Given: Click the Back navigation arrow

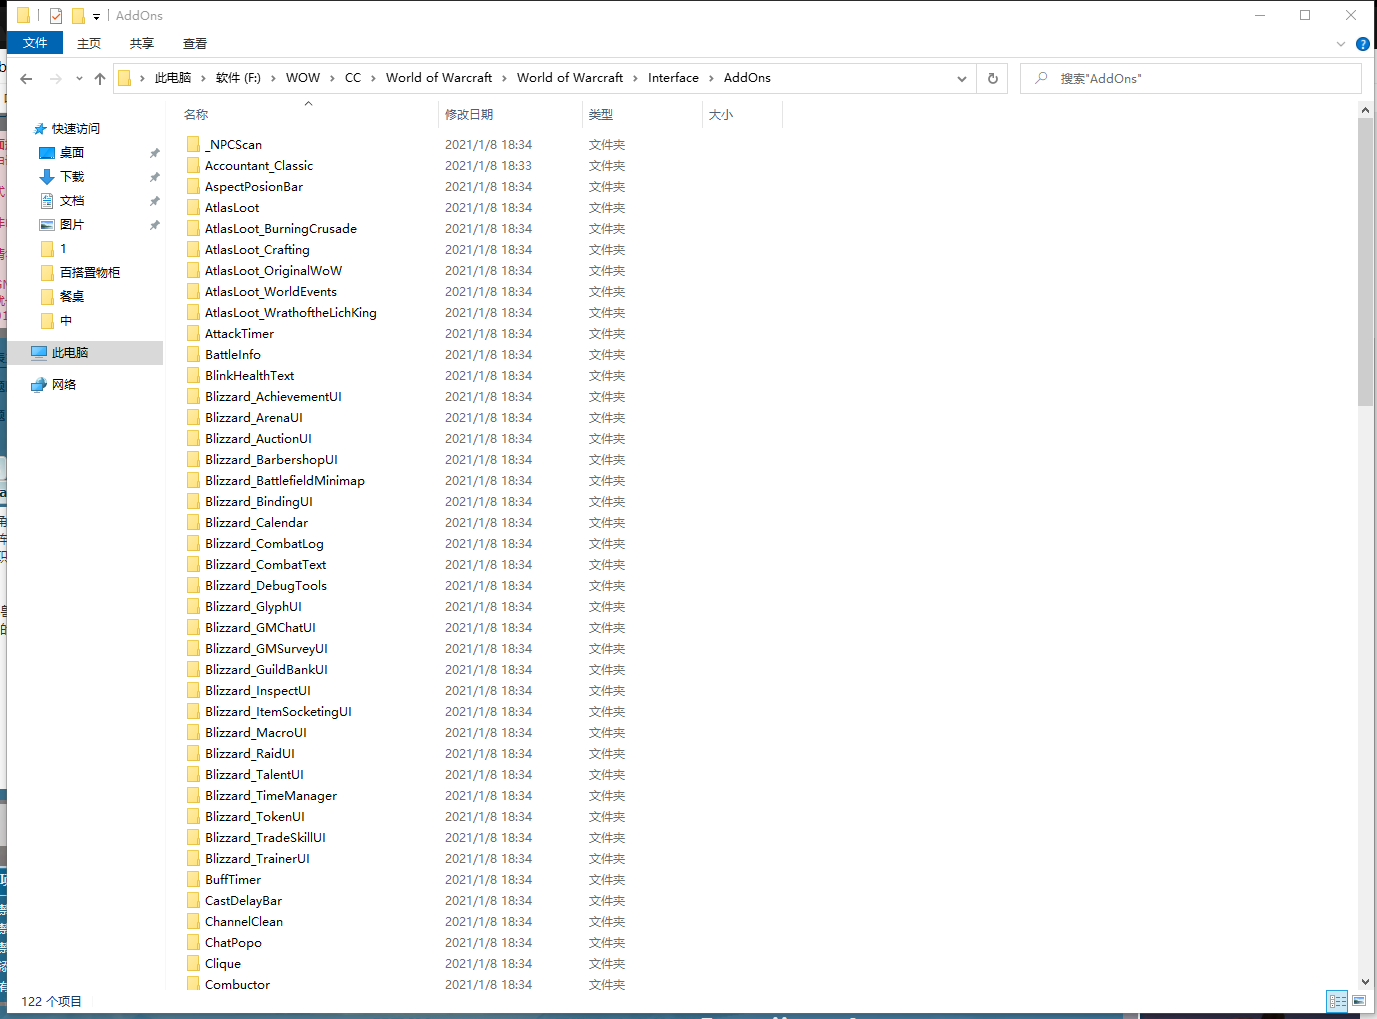Looking at the screenshot, I should pyautogui.click(x=26, y=79).
